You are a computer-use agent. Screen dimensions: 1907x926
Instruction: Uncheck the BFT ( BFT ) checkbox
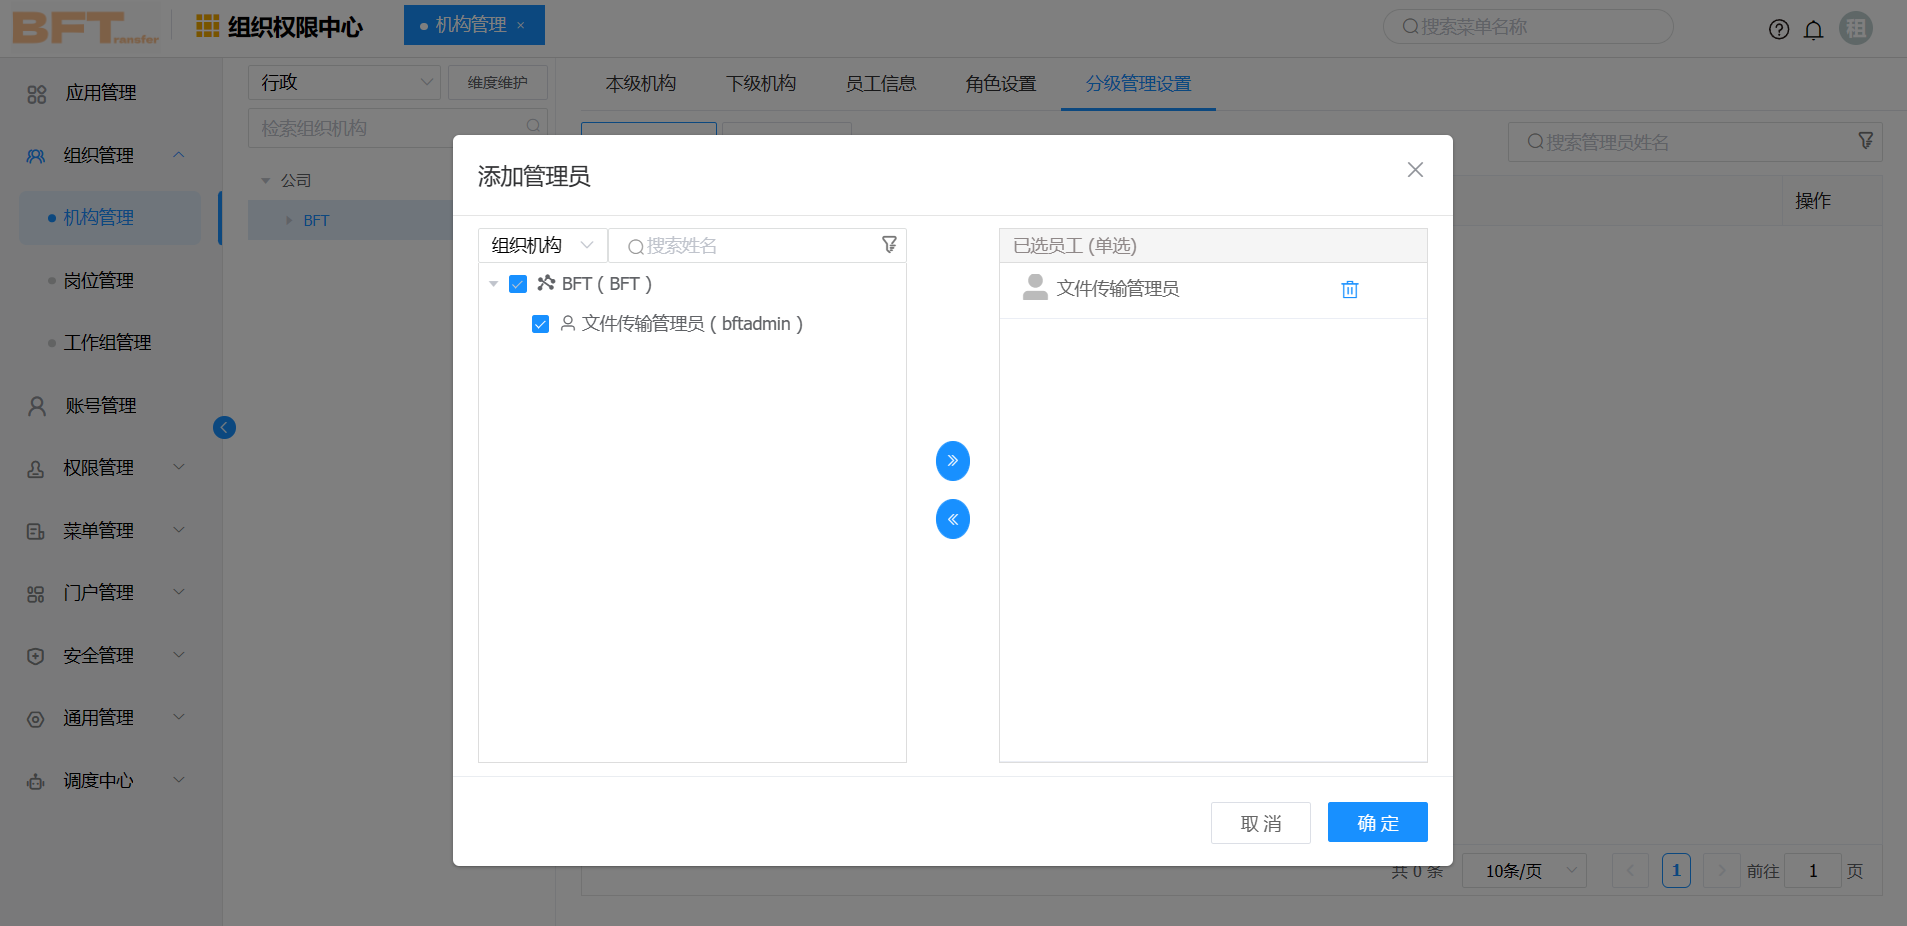coord(517,284)
